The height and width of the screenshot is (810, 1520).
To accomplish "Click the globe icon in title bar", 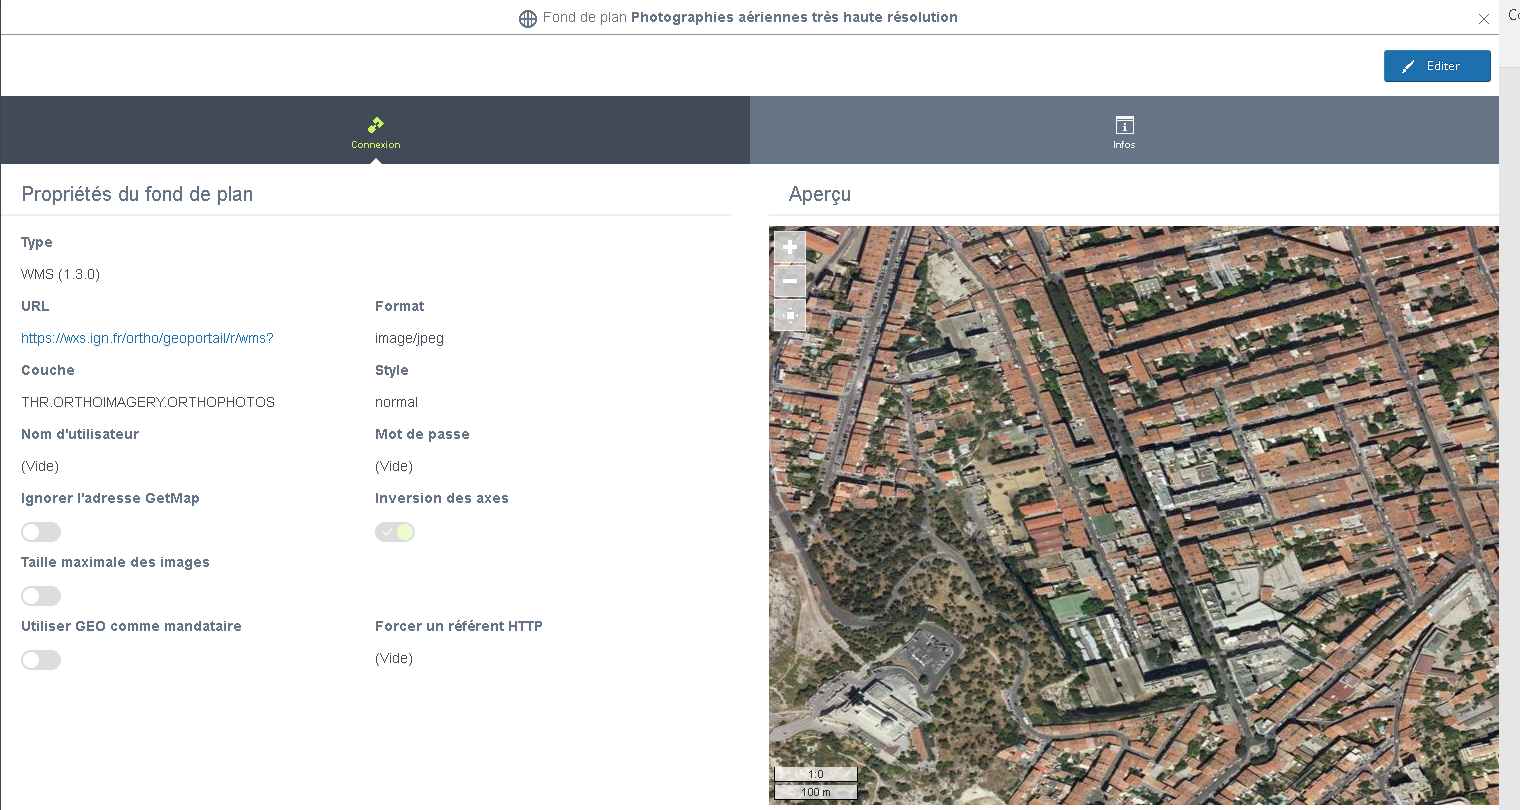I will pyautogui.click(x=528, y=18).
